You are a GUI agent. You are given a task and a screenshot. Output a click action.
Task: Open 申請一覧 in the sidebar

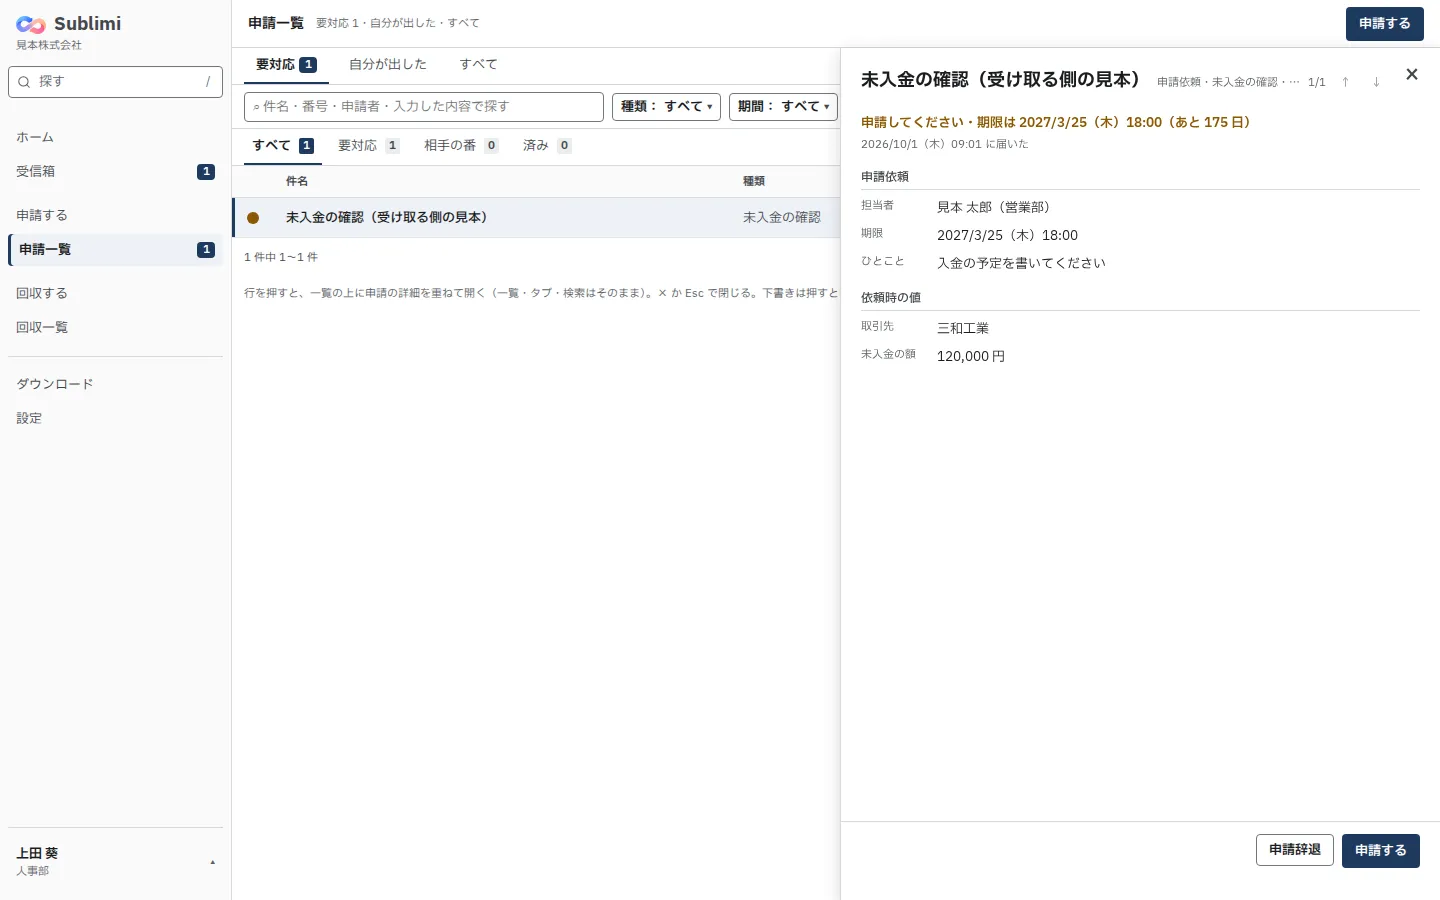115,249
